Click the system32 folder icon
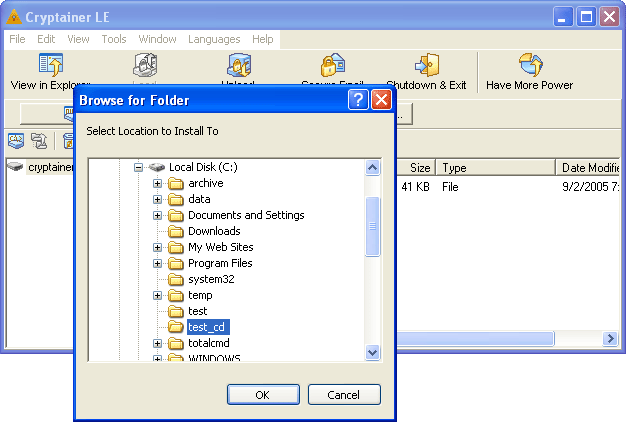Screen dimensions: 626x422 (x=176, y=279)
